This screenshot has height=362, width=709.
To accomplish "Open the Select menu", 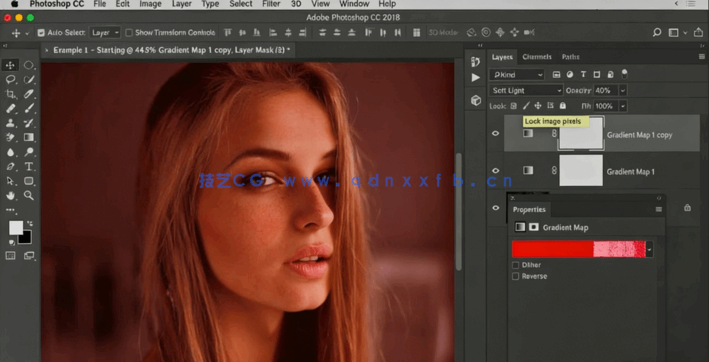I will tap(241, 4).
